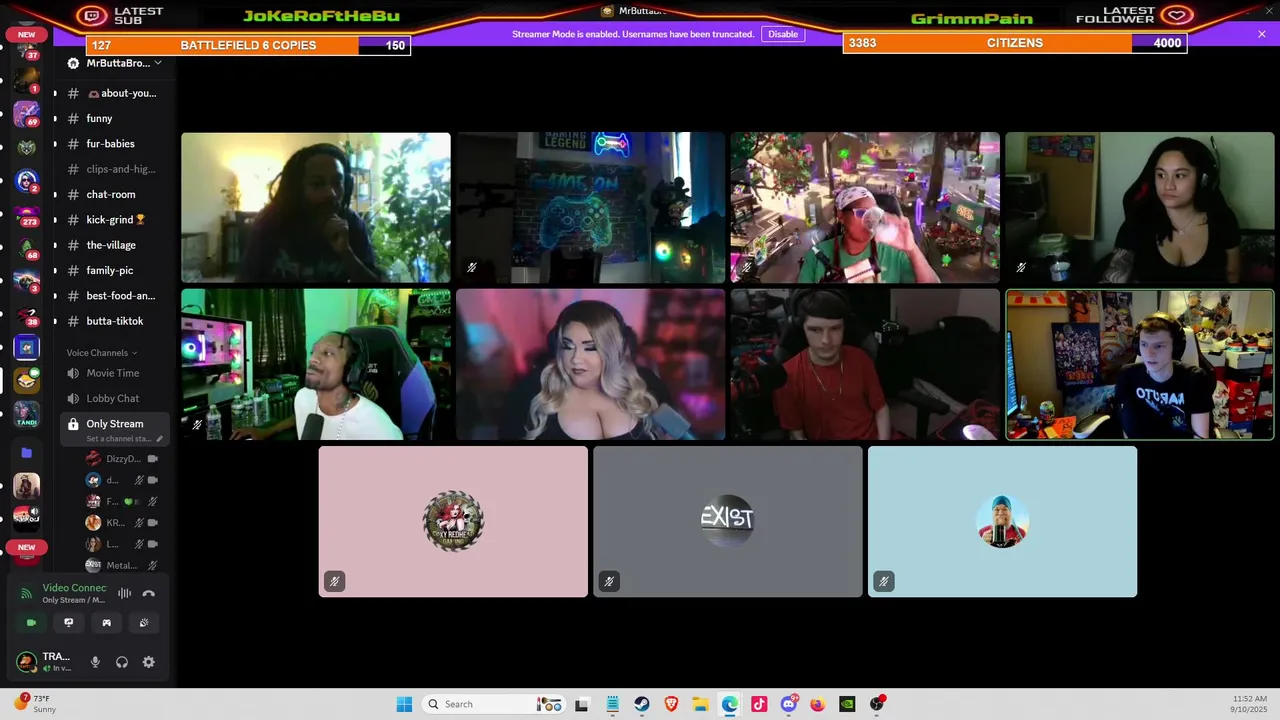Open Discord from taskbar
Viewport: 1280px width, 720px height.
[789, 704]
